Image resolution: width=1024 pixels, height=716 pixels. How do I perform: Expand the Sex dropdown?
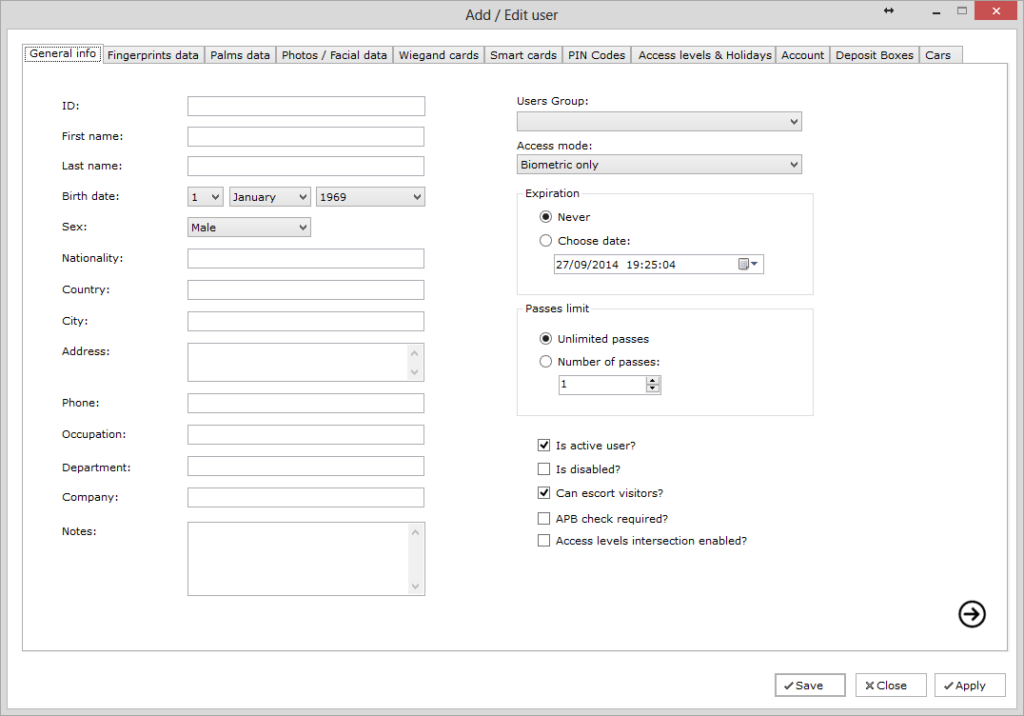click(x=249, y=228)
